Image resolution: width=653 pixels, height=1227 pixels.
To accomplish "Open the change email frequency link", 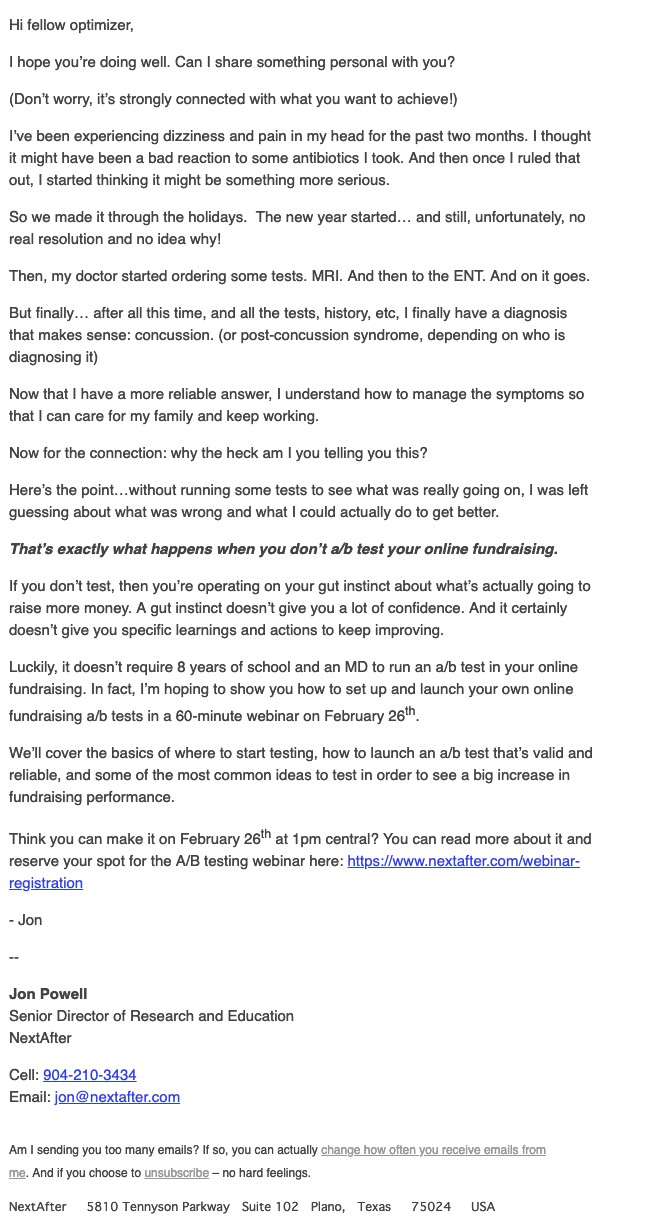I will point(433,1150).
